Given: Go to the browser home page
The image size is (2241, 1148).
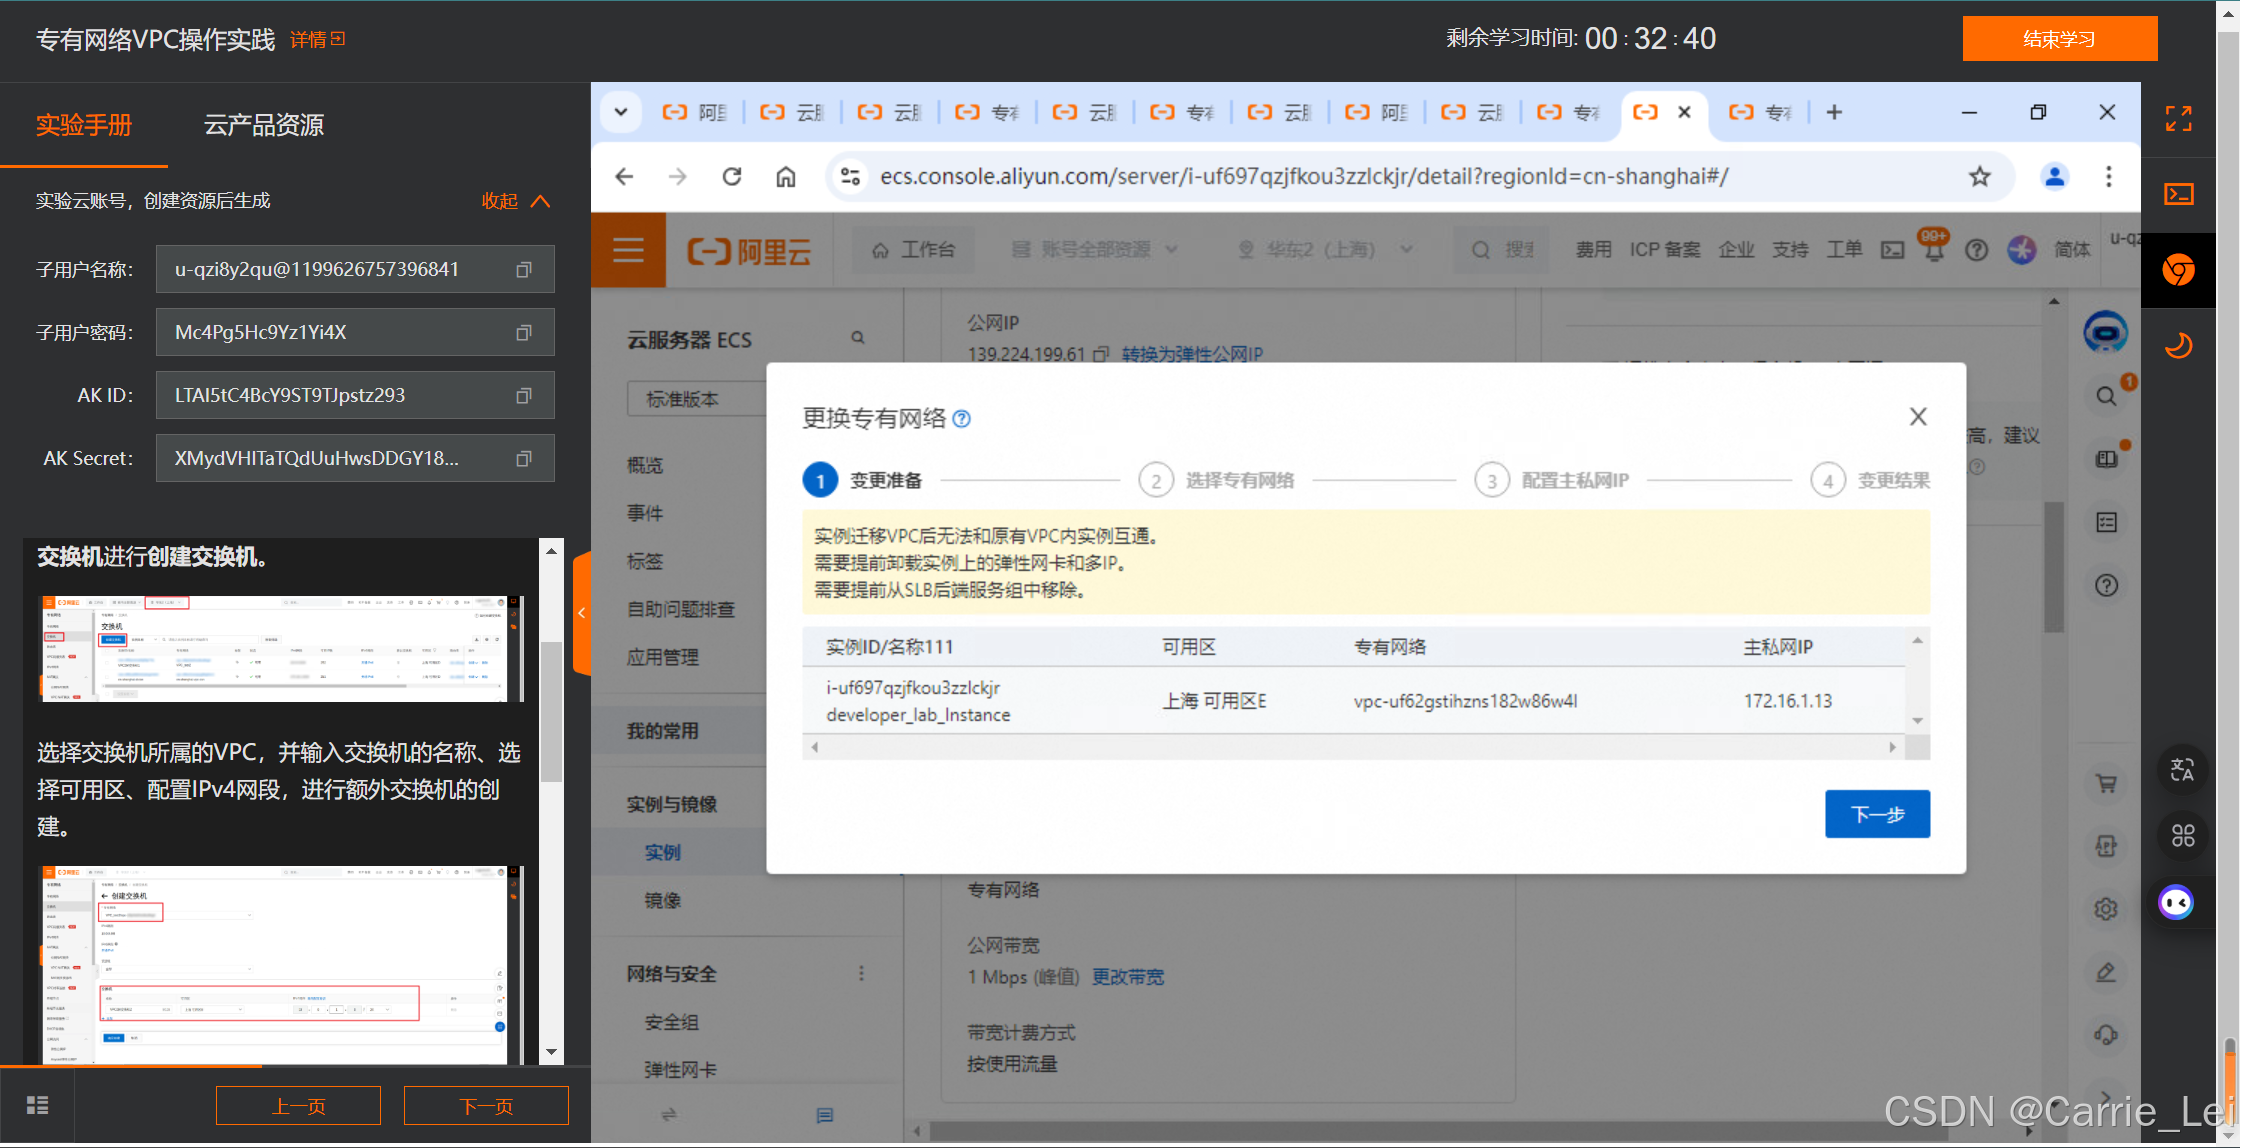Looking at the screenshot, I should (x=786, y=177).
